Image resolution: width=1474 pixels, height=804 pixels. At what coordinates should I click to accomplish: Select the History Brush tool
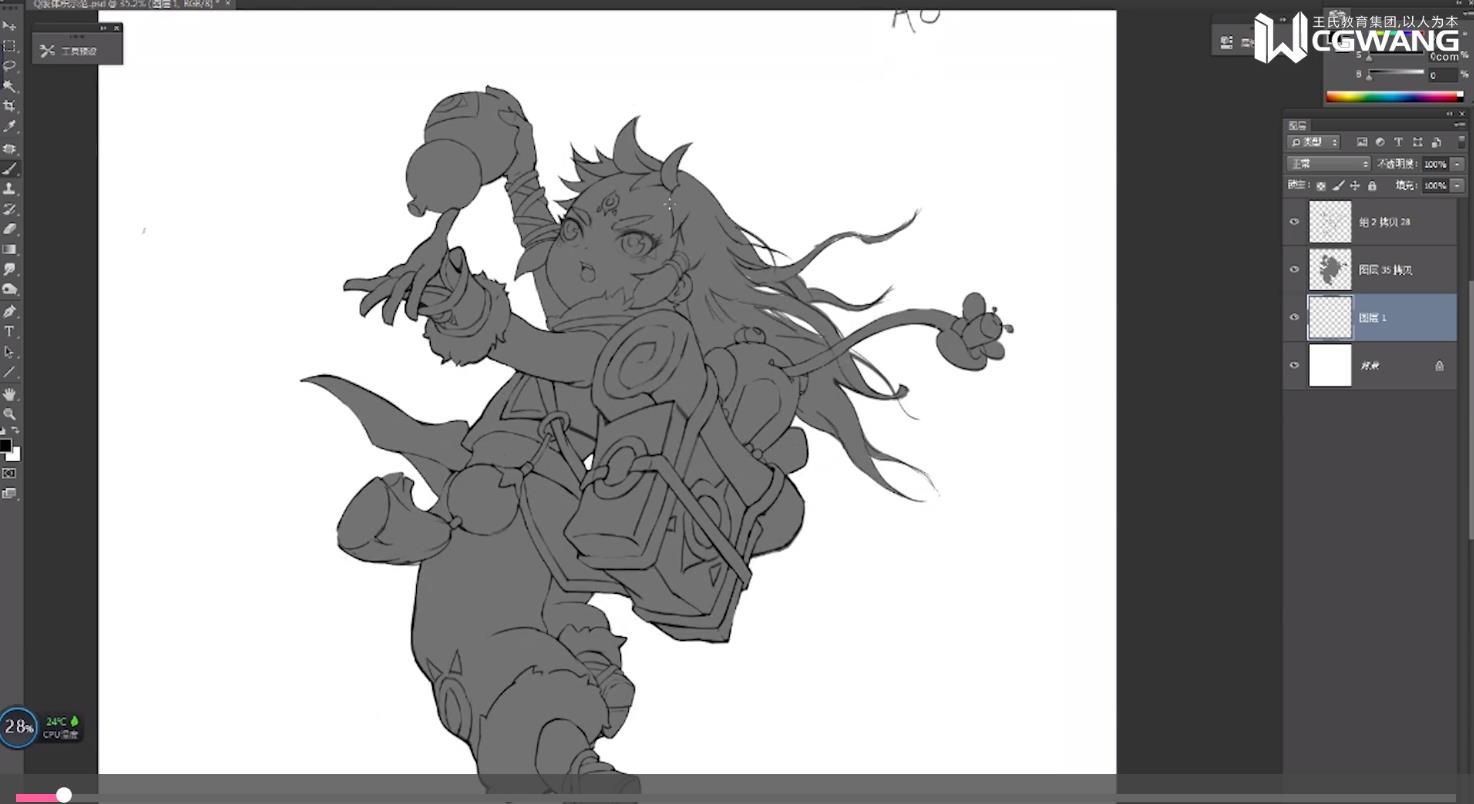tap(9, 209)
